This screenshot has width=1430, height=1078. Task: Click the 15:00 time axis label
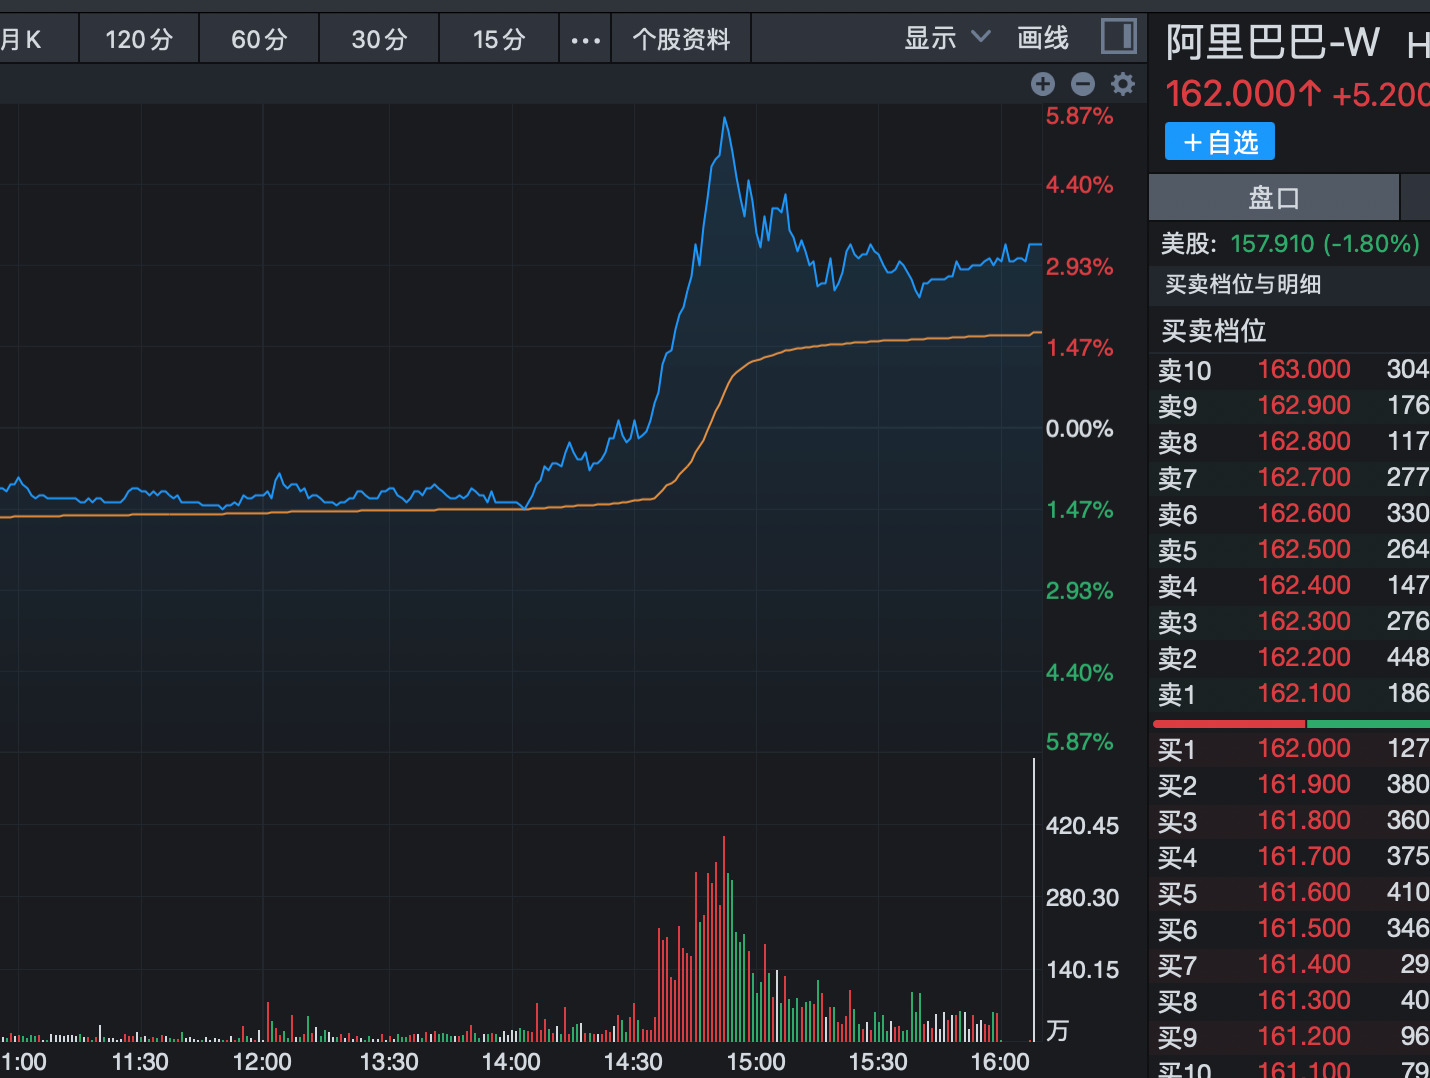[x=756, y=1062]
